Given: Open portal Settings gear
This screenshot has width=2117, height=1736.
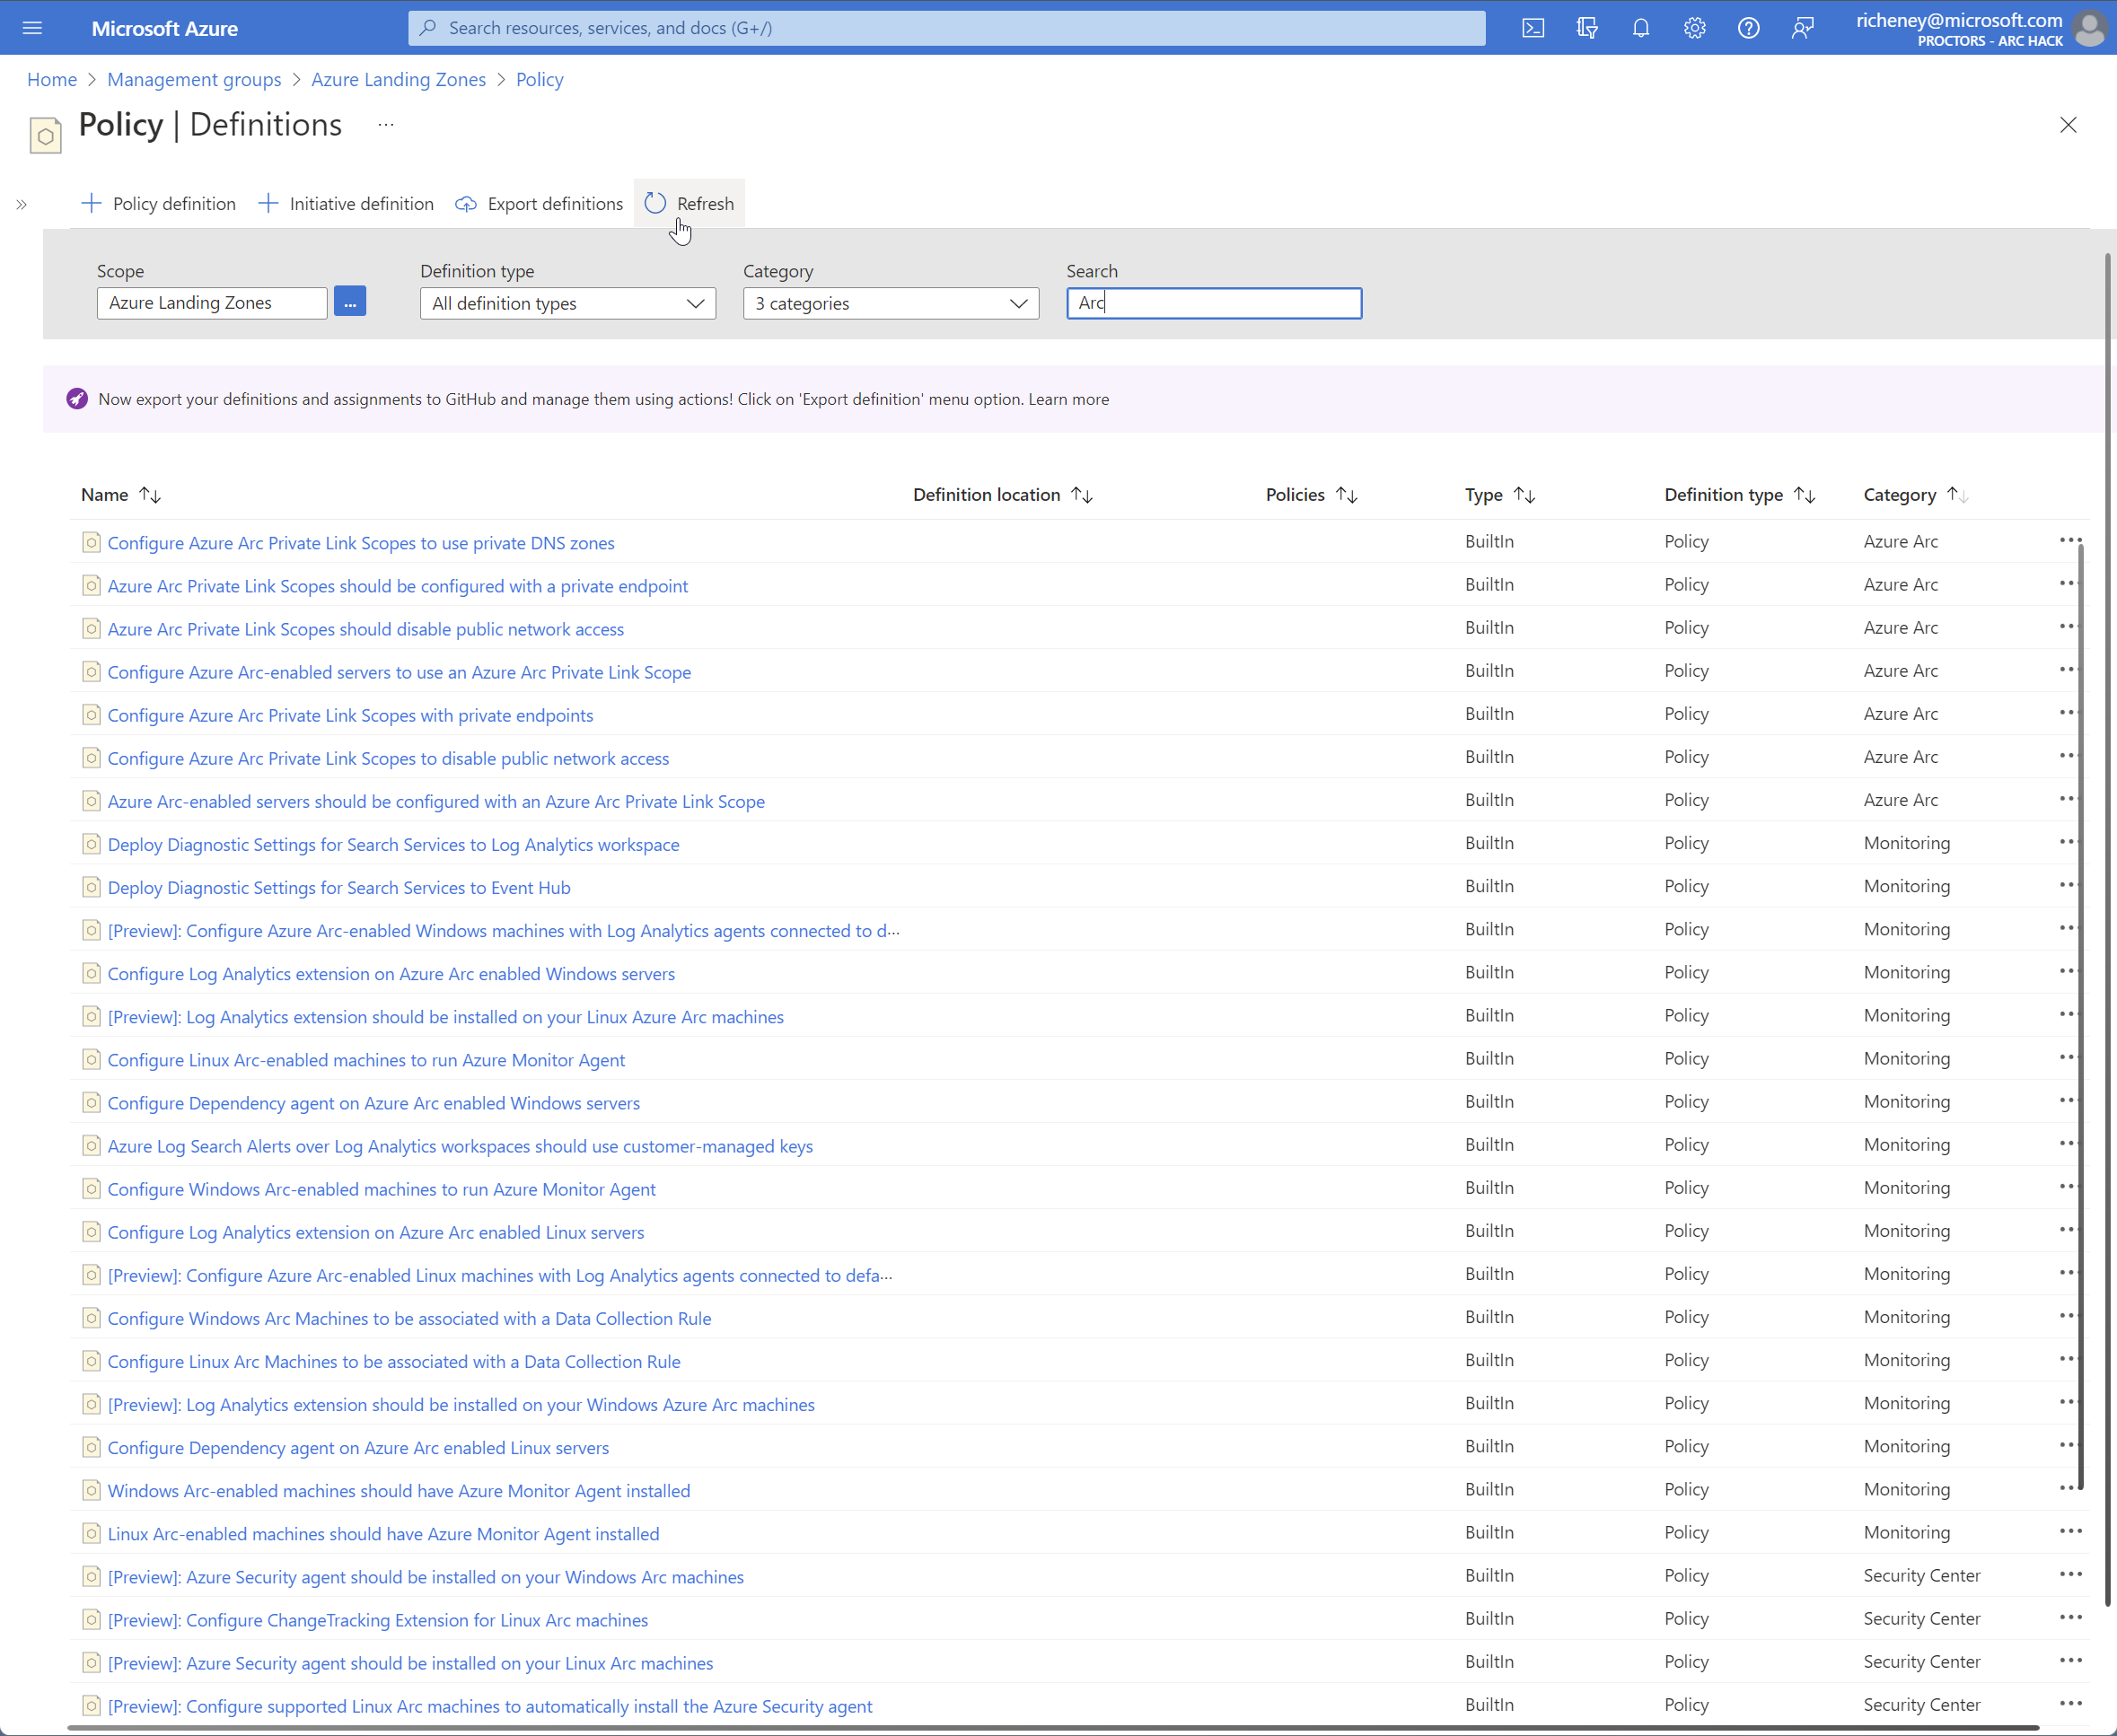Looking at the screenshot, I should click(1694, 27).
